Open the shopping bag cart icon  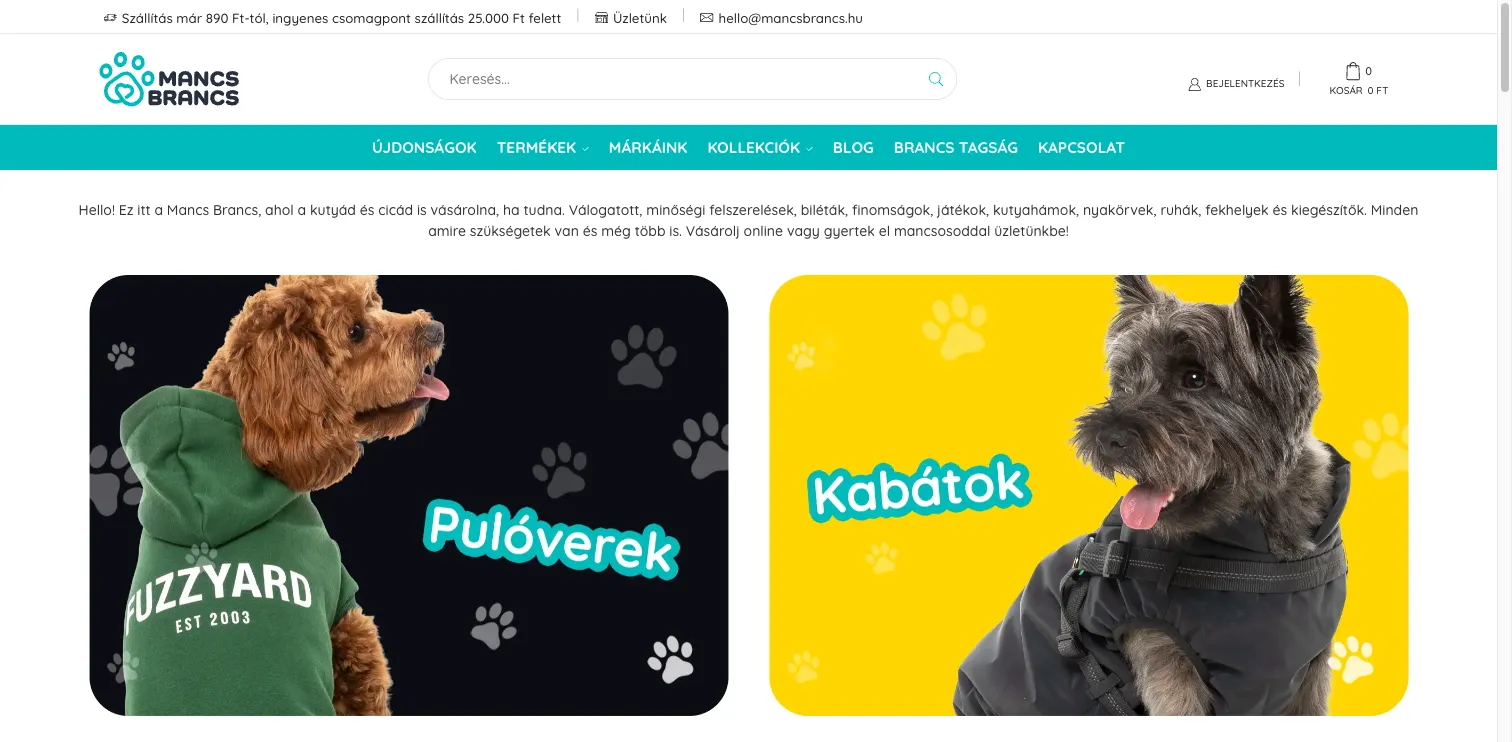(x=1353, y=71)
